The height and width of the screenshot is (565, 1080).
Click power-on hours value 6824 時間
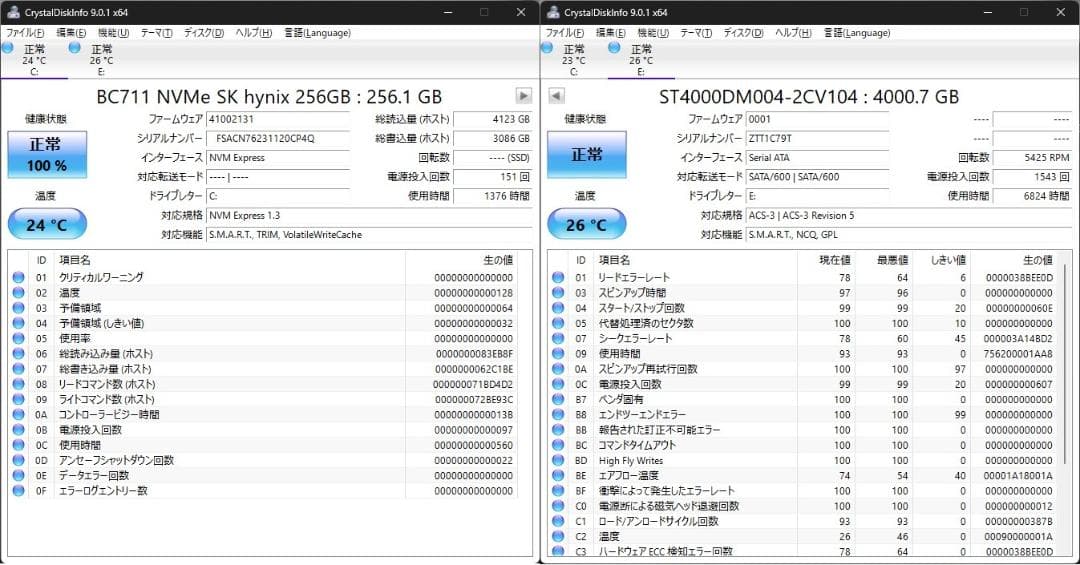[1032, 196]
